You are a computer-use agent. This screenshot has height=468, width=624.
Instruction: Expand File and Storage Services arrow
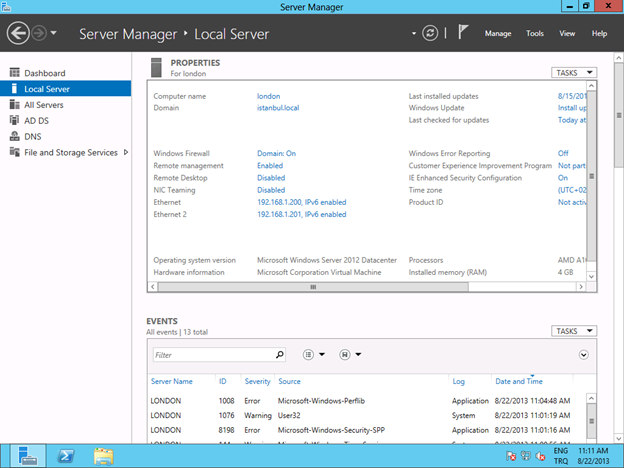(126, 152)
